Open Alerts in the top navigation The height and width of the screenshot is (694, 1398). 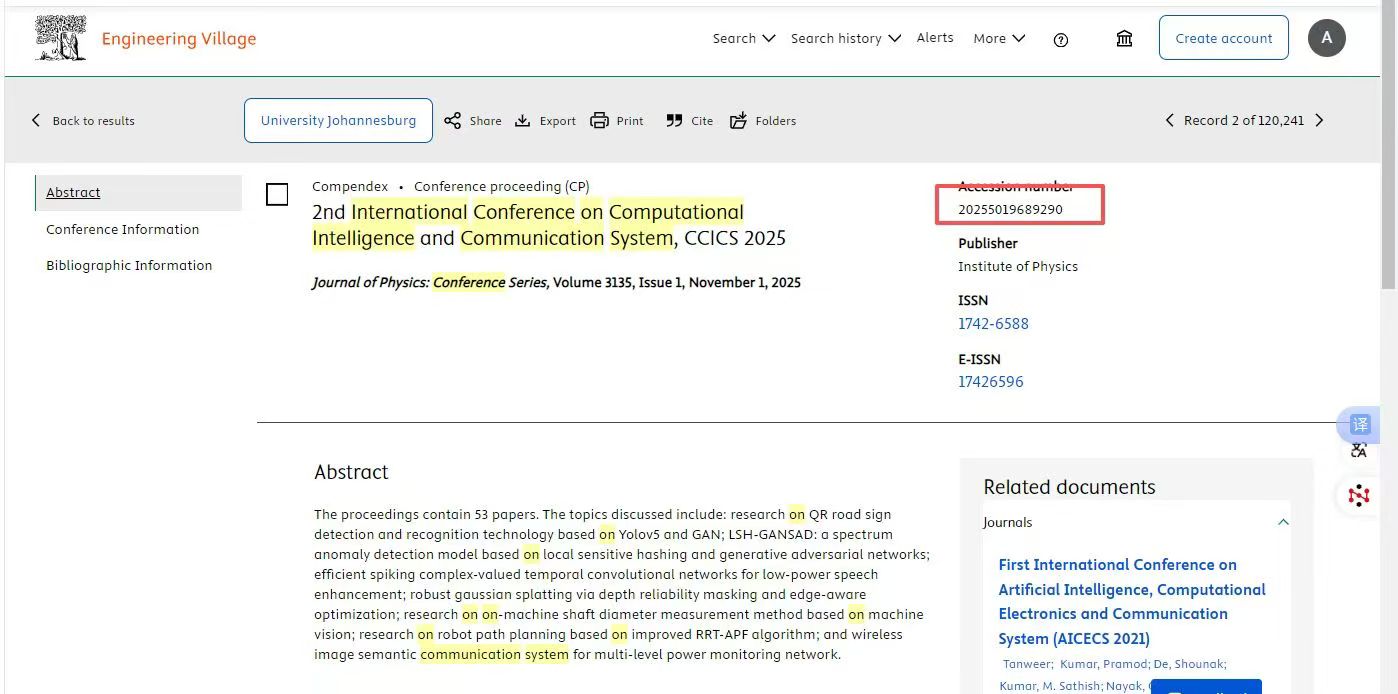(x=935, y=38)
